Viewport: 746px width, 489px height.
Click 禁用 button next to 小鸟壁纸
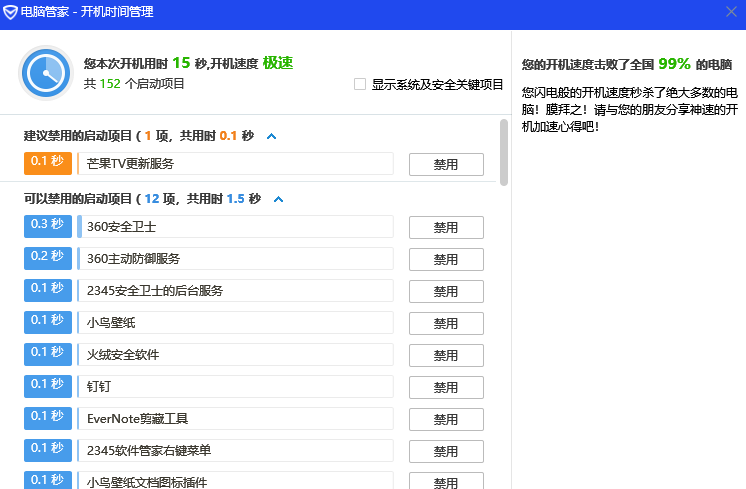(x=445, y=324)
